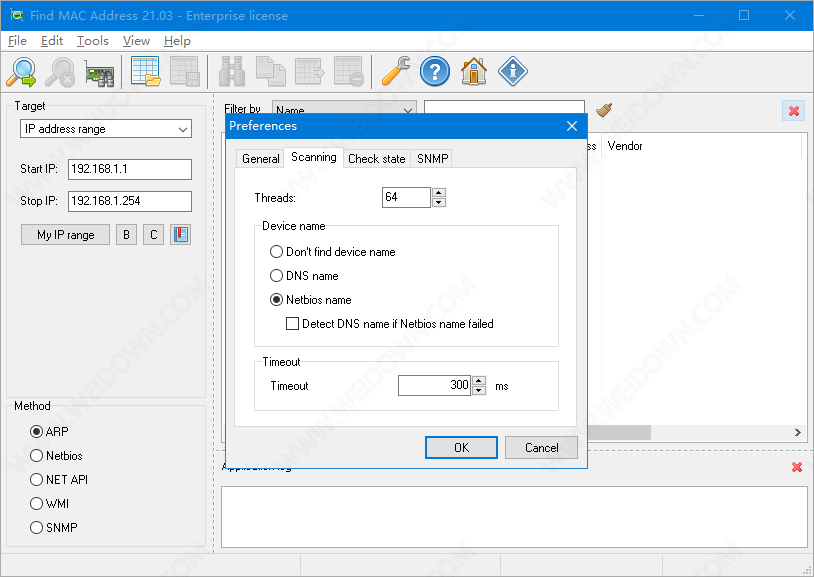Screen dimensions: 814x577
Task: Click the C class range button
Action: click(x=153, y=235)
